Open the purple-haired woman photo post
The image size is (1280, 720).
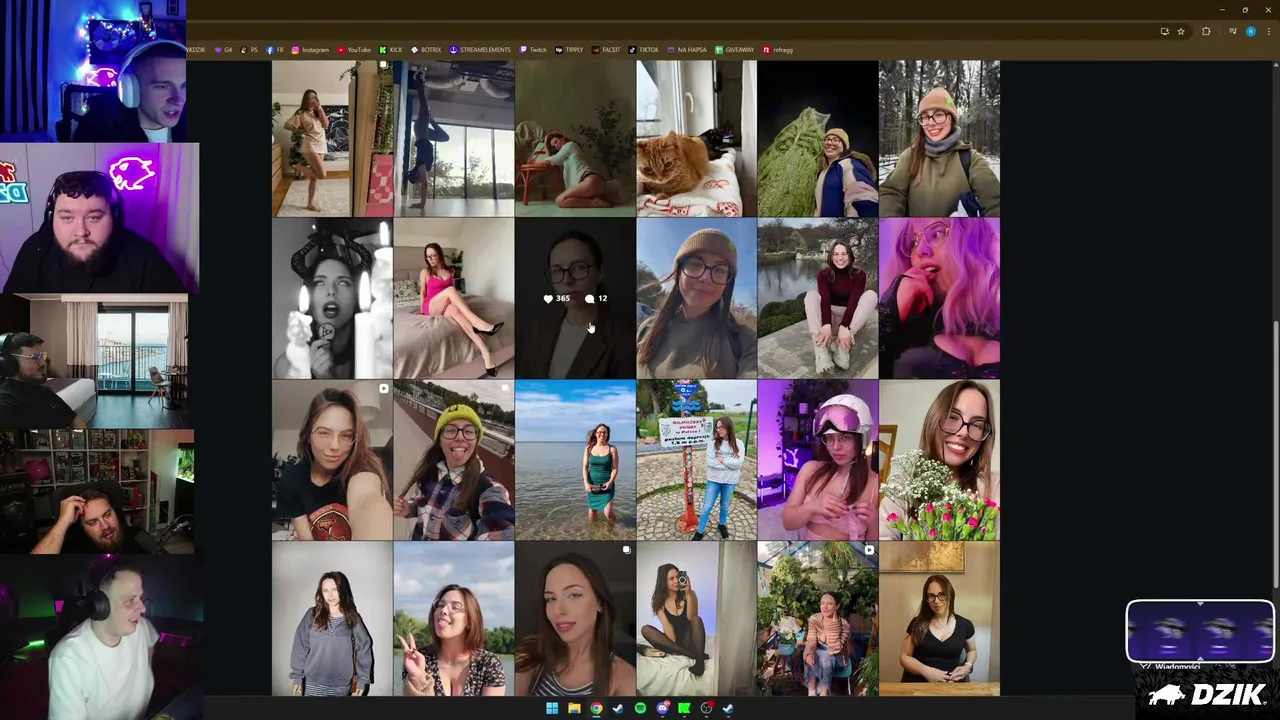pos(939,298)
